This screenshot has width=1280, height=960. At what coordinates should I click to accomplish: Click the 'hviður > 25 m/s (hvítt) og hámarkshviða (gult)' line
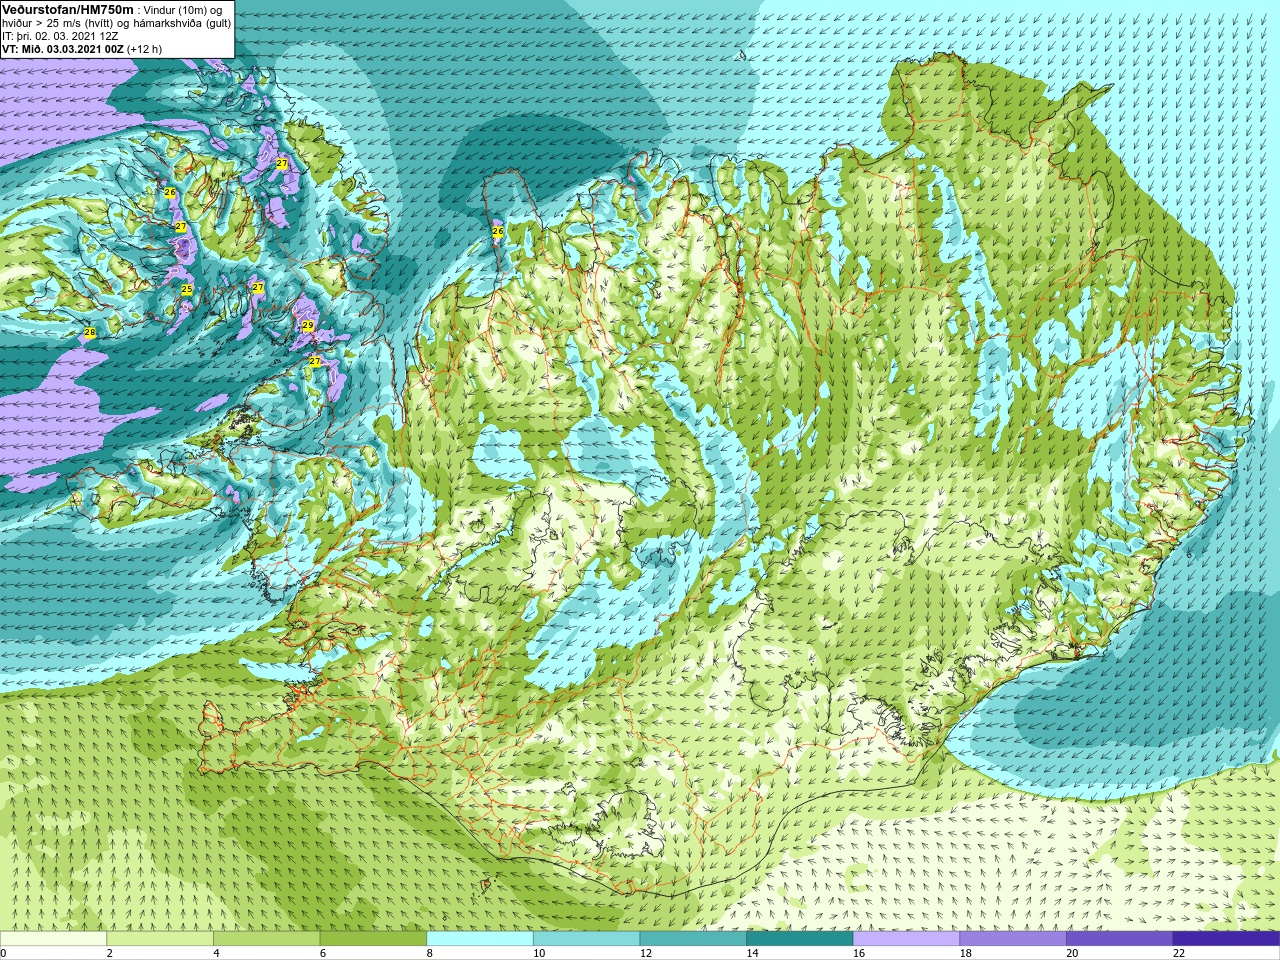(117, 23)
